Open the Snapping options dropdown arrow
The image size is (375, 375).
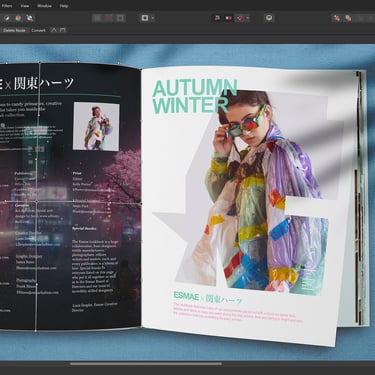click(247, 18)
